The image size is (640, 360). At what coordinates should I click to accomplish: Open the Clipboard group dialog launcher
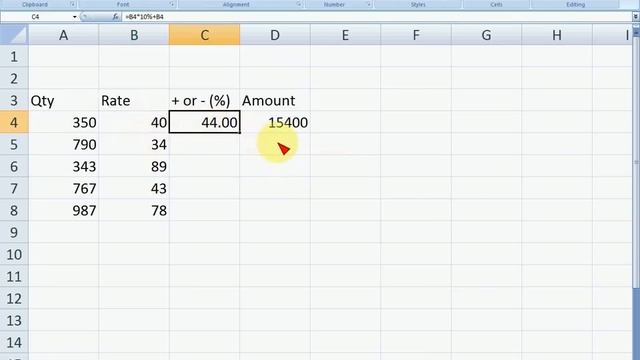coord(73,4)
